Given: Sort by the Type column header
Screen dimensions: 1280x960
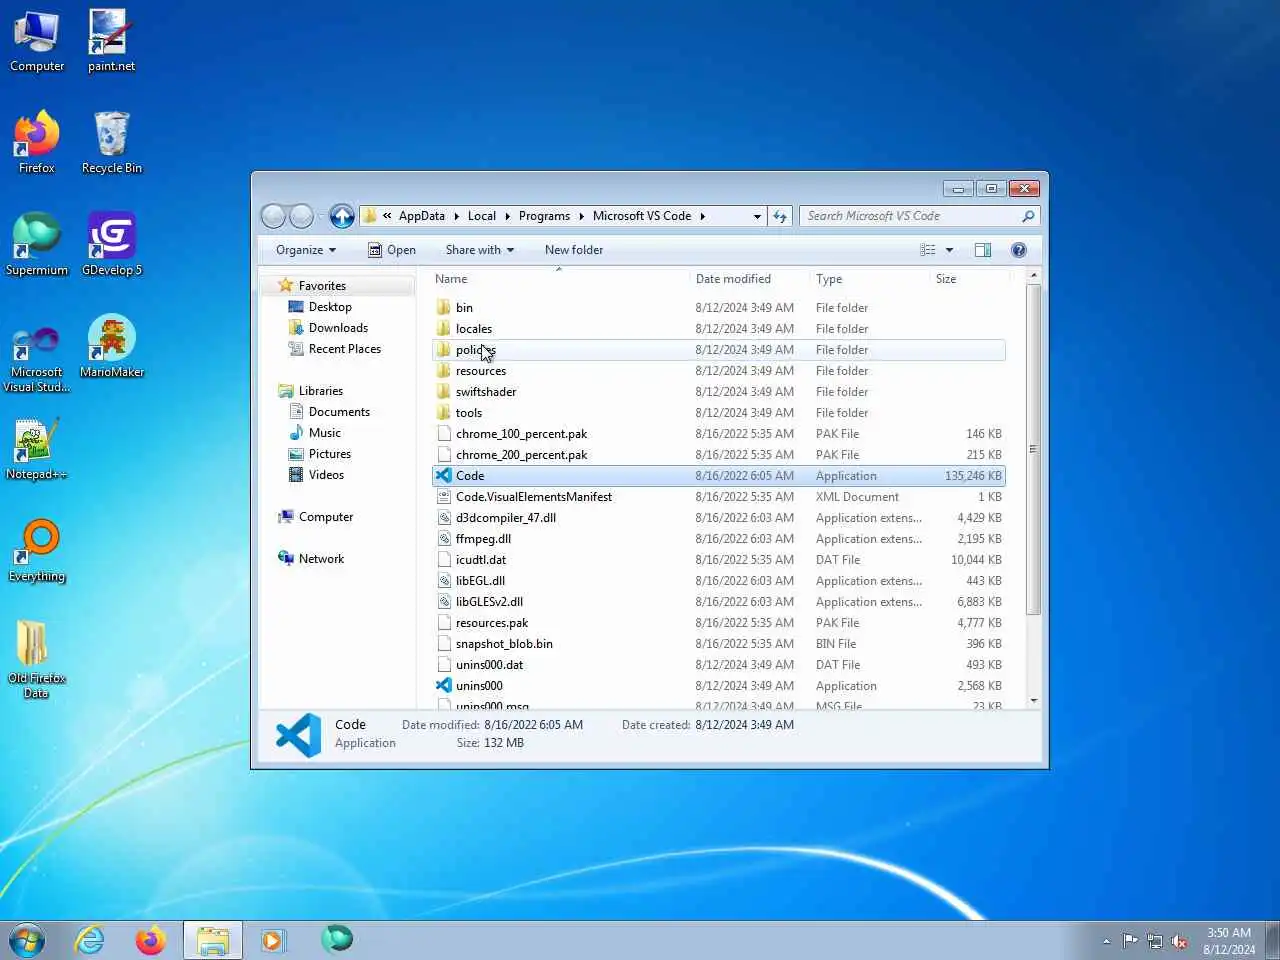Looking at the screenshot, I should point(869,279).
